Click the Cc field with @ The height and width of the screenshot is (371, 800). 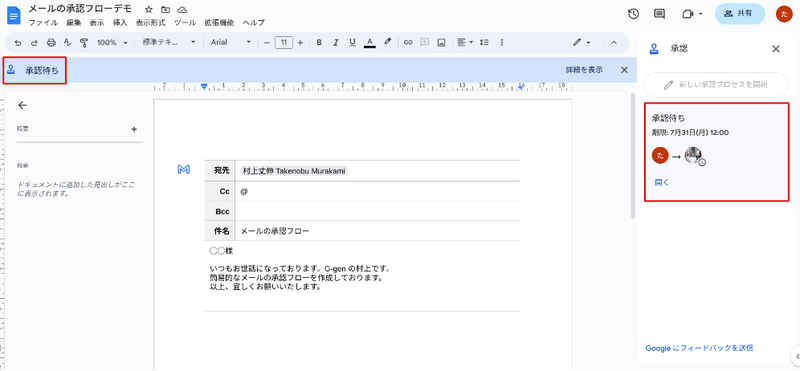[378, 191]
